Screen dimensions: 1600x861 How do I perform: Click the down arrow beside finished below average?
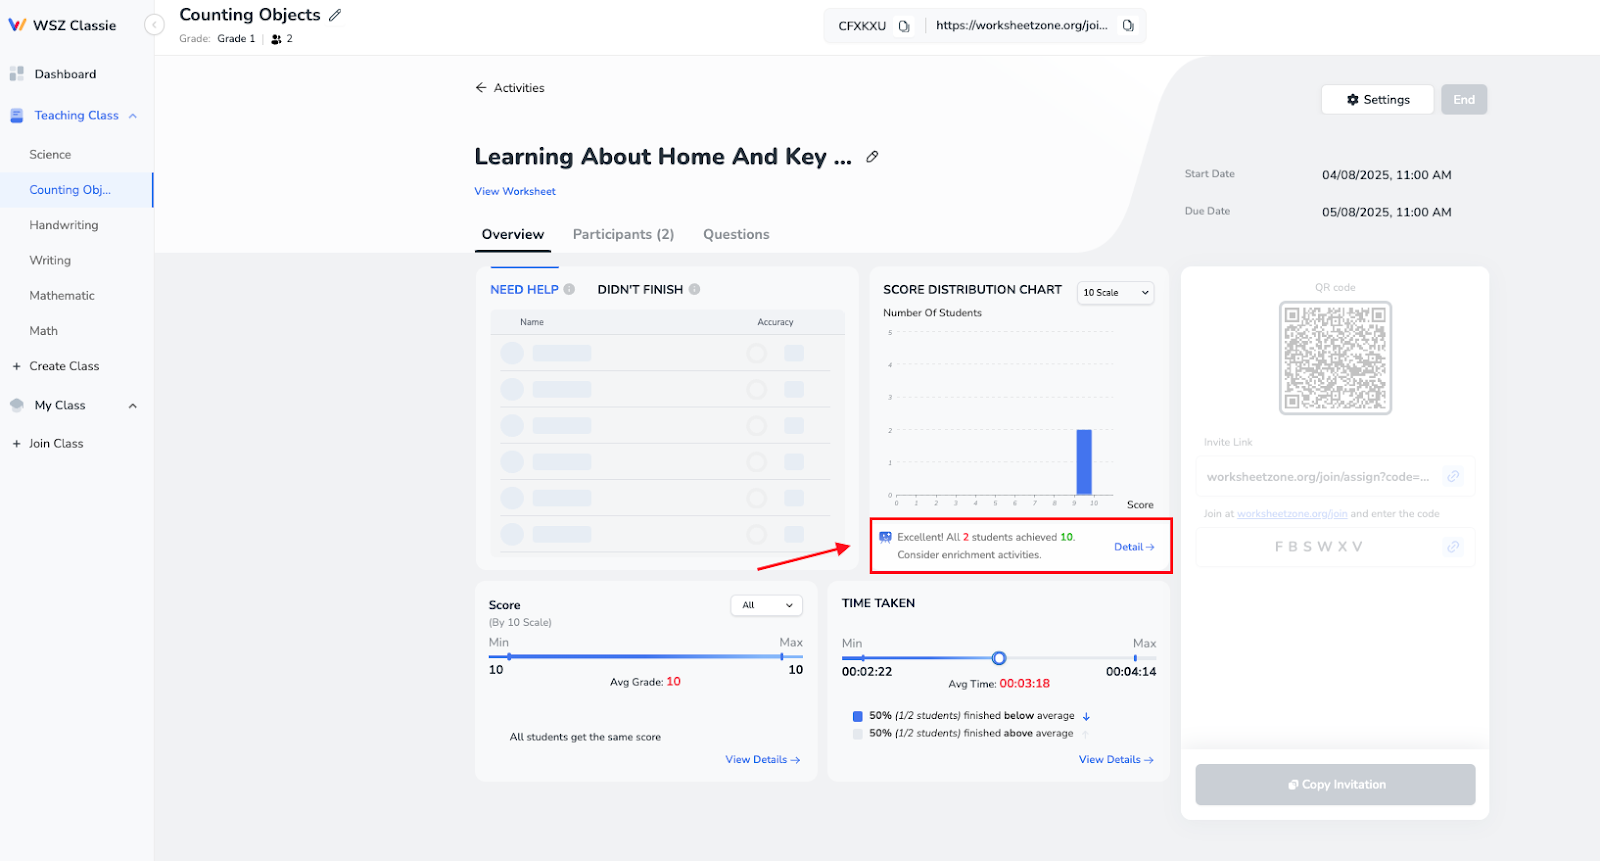(x=1086, y=716)
